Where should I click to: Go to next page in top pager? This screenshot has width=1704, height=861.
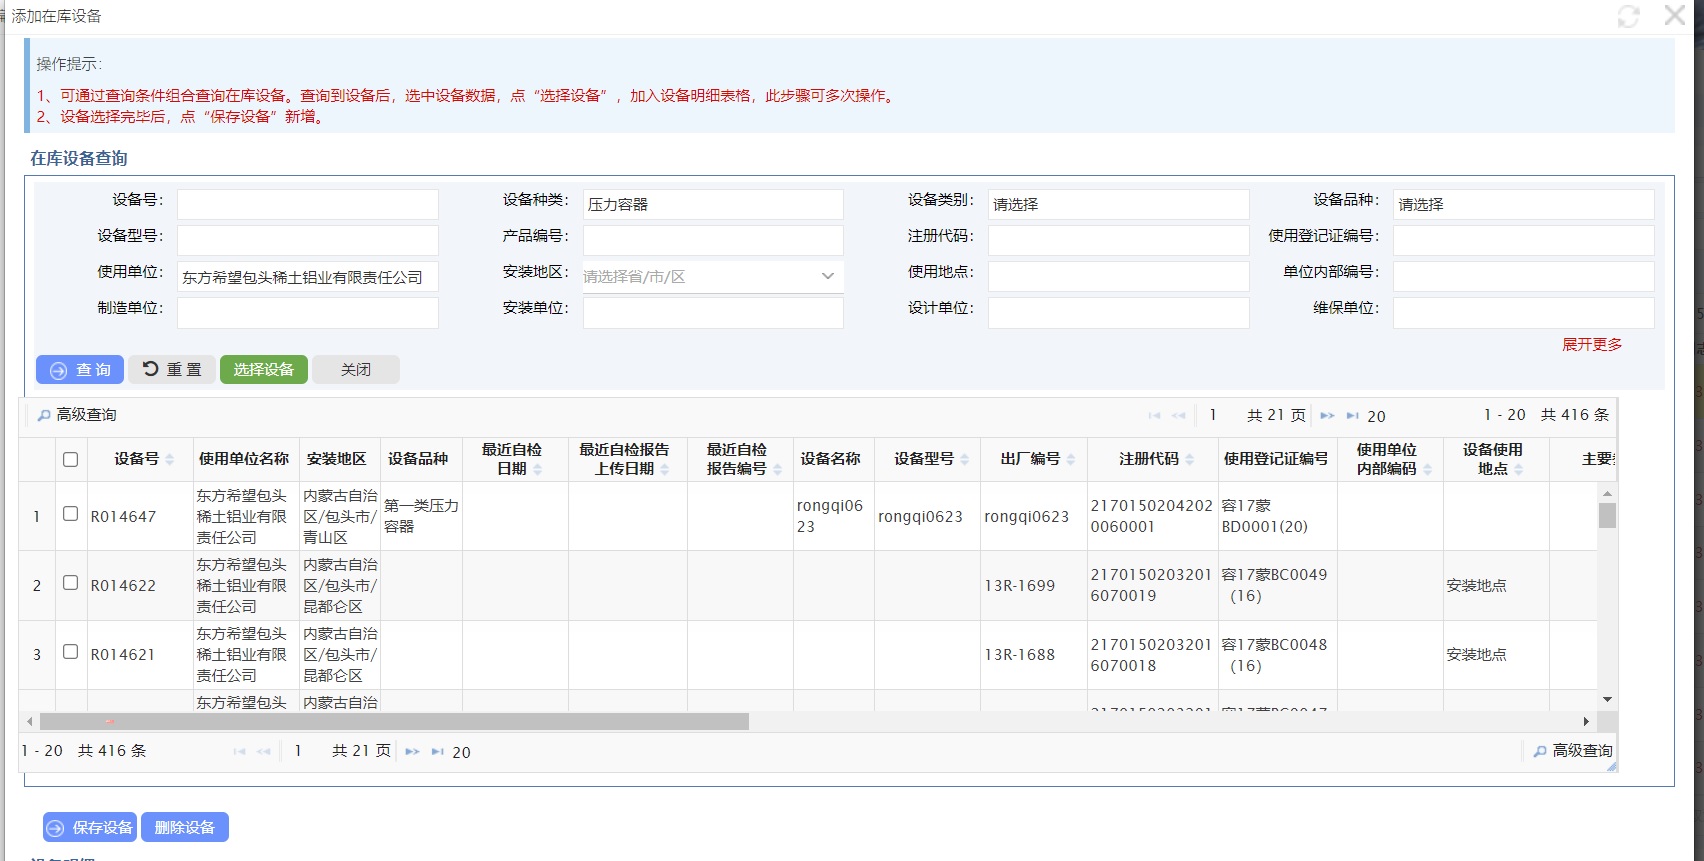tap(1327, 416)
